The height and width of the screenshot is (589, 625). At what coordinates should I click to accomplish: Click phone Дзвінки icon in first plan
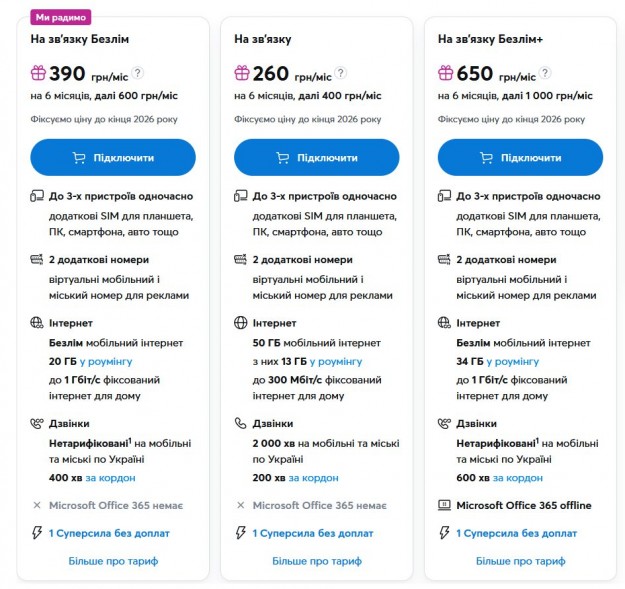coord(37,423)
